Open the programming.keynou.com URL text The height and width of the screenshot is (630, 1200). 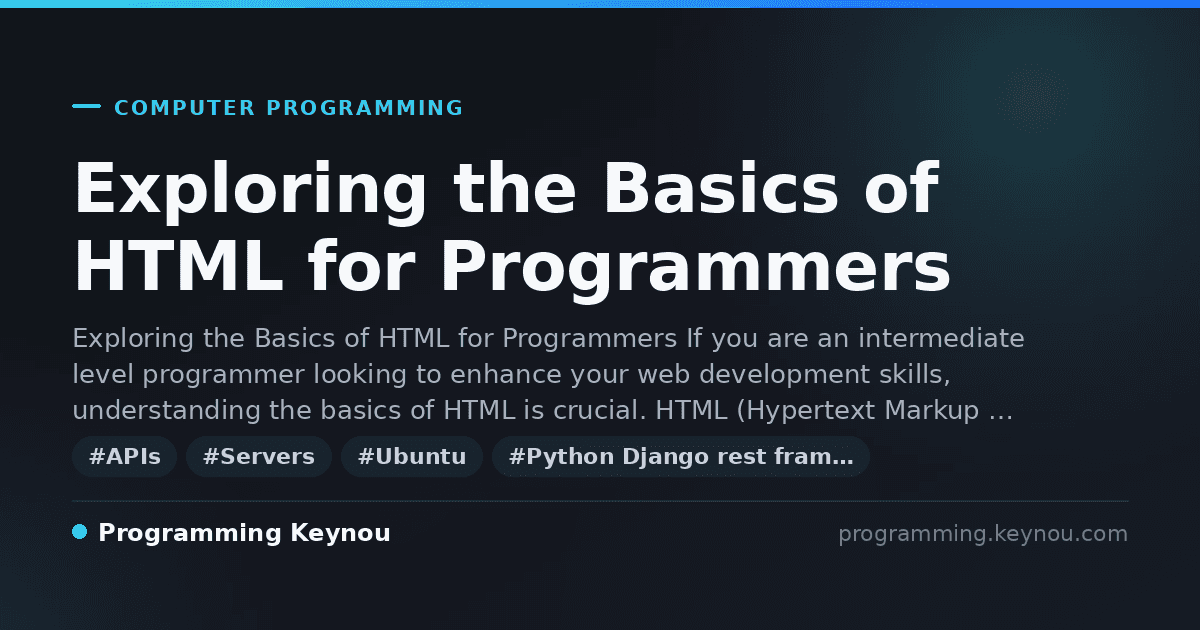tap(983, 534)
